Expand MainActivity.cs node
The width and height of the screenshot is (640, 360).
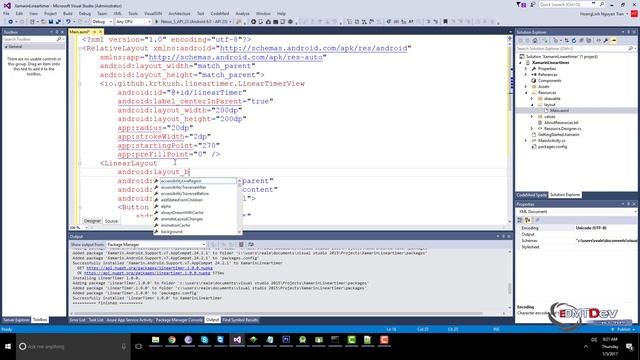point(526,141)
